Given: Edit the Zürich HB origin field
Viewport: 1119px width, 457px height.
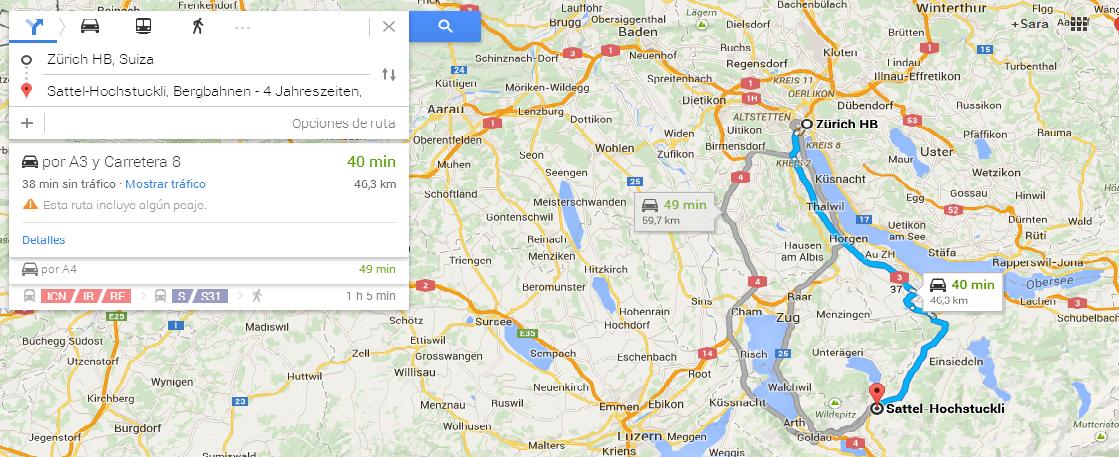Looking at the screenshot, I should (207, 59).
